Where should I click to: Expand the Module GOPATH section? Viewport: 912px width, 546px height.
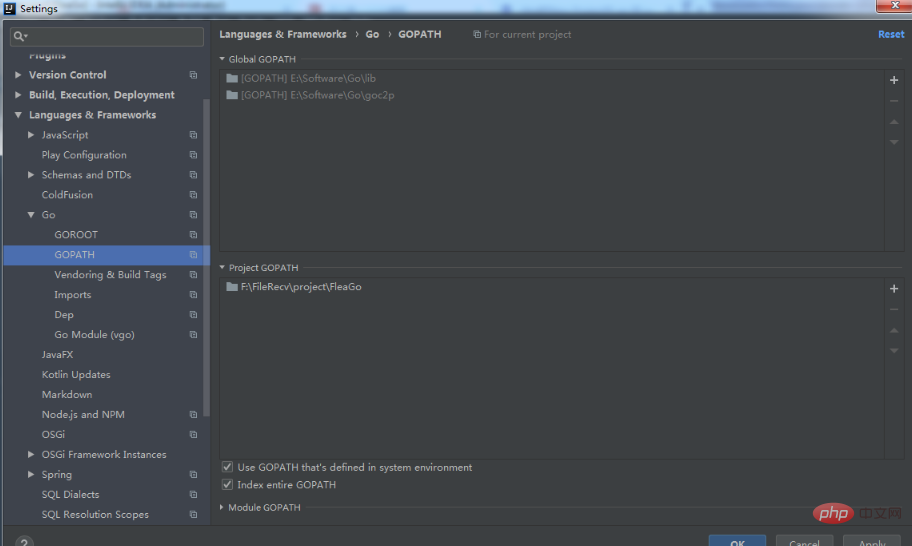click(x=222, y=507)
